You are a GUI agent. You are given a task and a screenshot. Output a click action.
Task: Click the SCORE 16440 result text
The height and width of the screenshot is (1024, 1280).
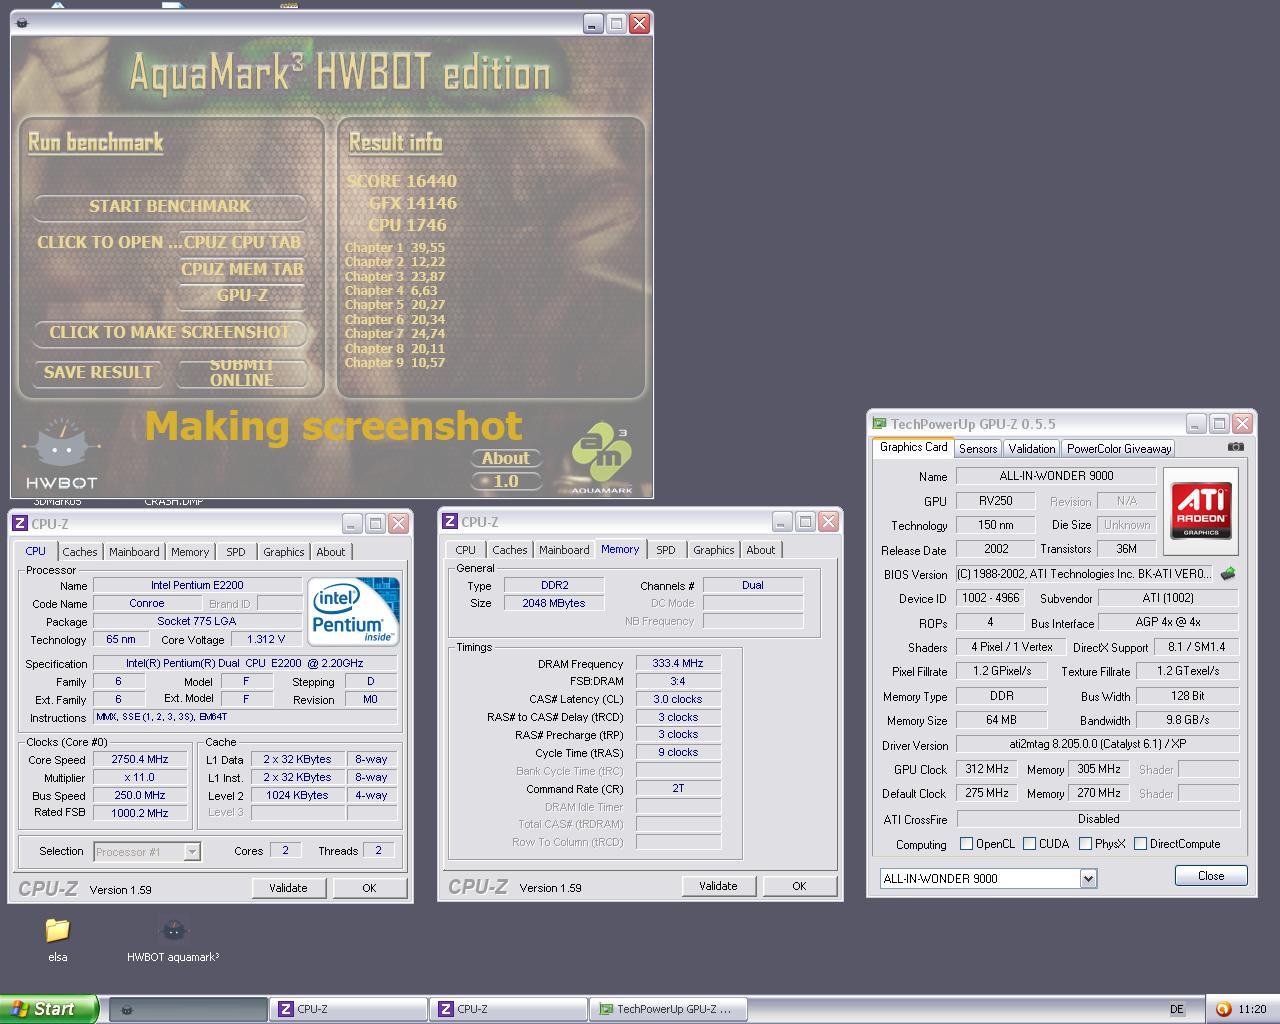pos(402,181)
